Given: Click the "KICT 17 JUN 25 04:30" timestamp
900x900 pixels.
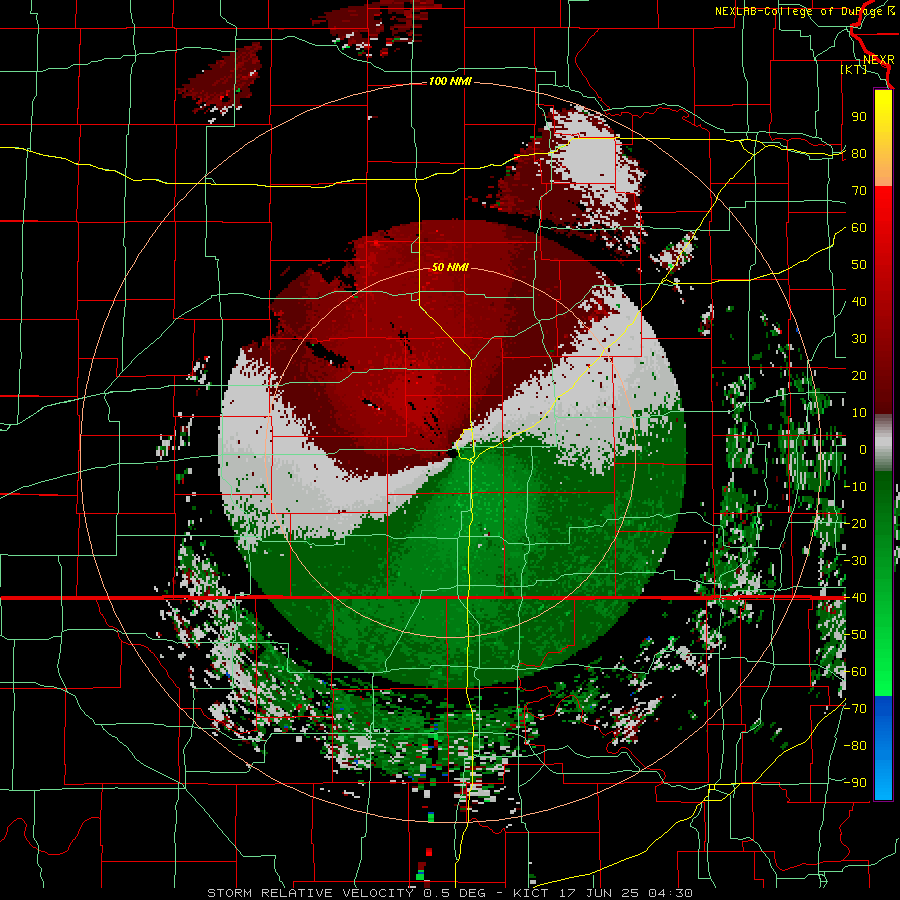Looking at the screenshot, I should coord(603,893).
